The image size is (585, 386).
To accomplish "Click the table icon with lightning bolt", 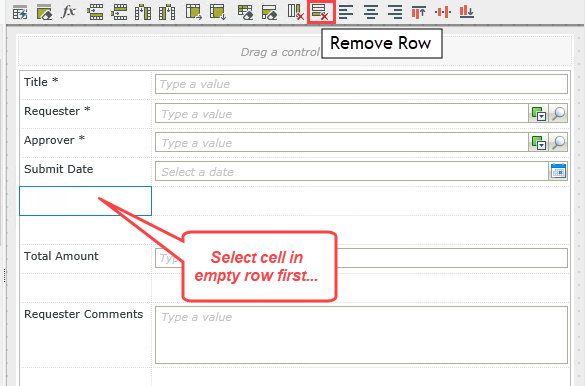I will pos(20,12).
